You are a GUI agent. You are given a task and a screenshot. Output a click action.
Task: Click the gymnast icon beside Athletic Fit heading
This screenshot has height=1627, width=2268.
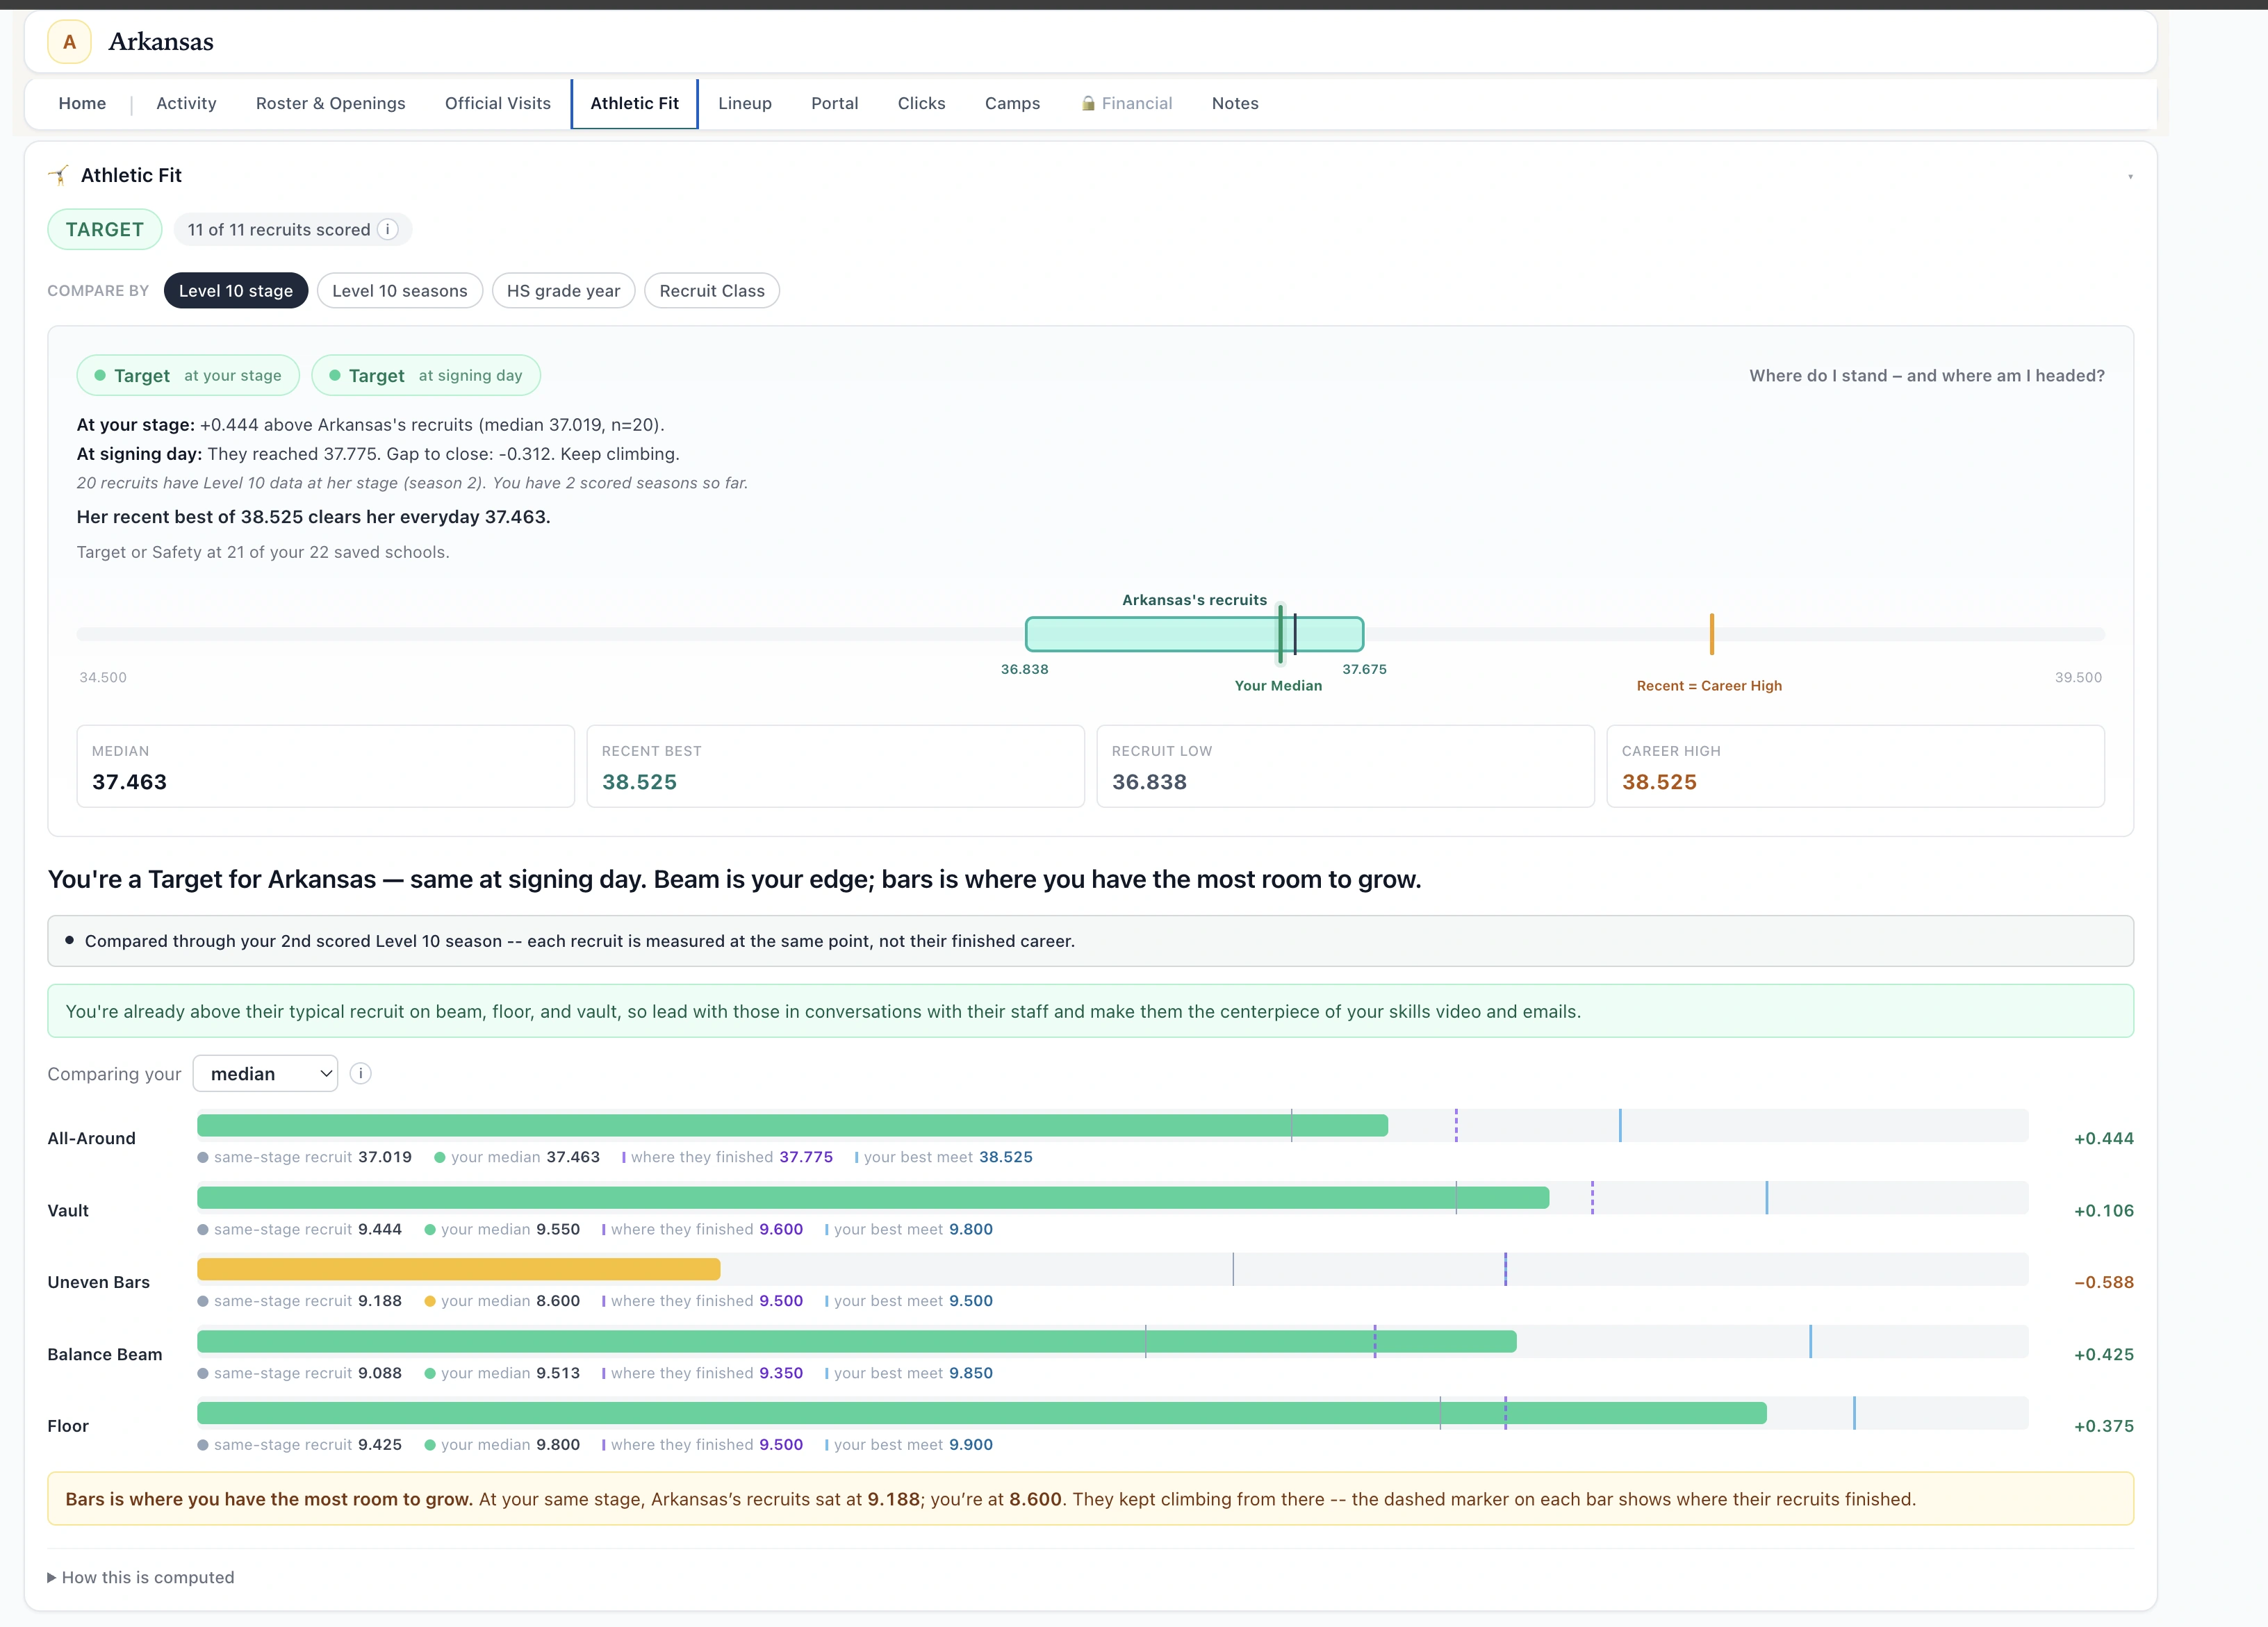pos(59,176)
